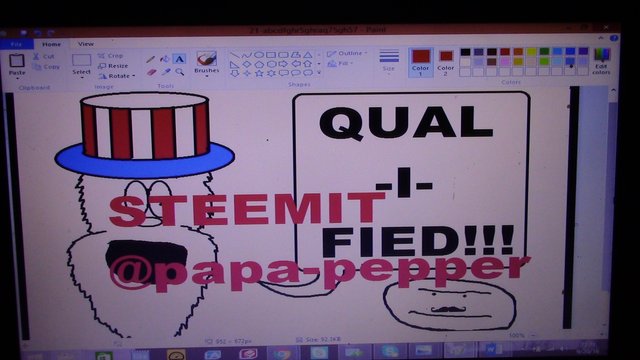Screen dimensions: 640x360
Task: Open Paint Help question mark icon
Action: [613, 38]
